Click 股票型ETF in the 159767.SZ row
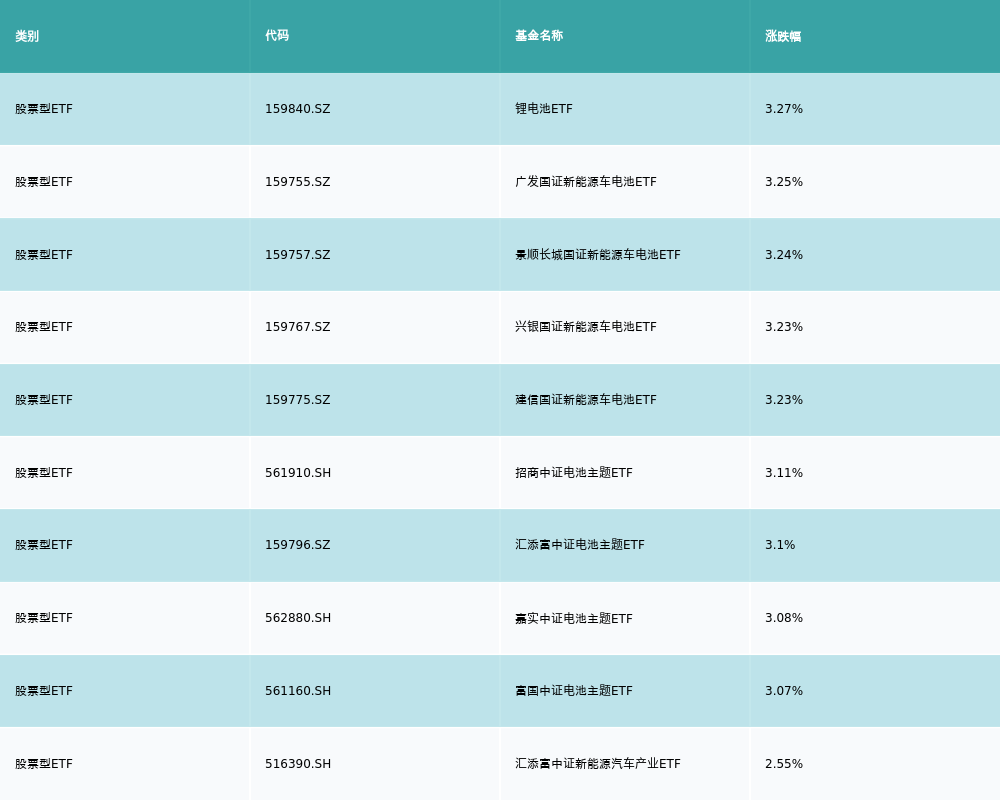 tap(44, 327)
